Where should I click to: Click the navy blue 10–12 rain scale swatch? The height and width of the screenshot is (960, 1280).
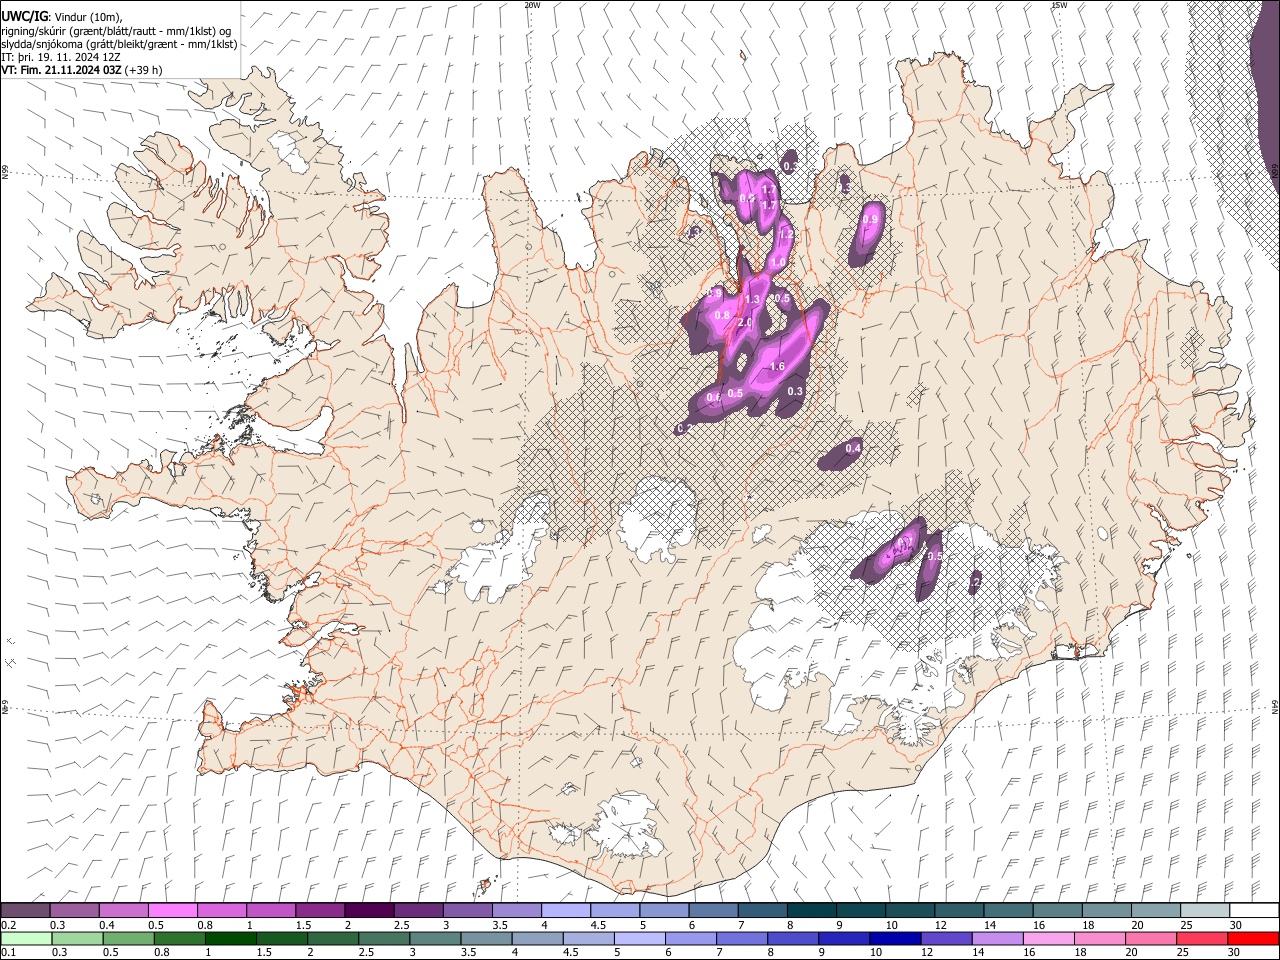point(894,938)
